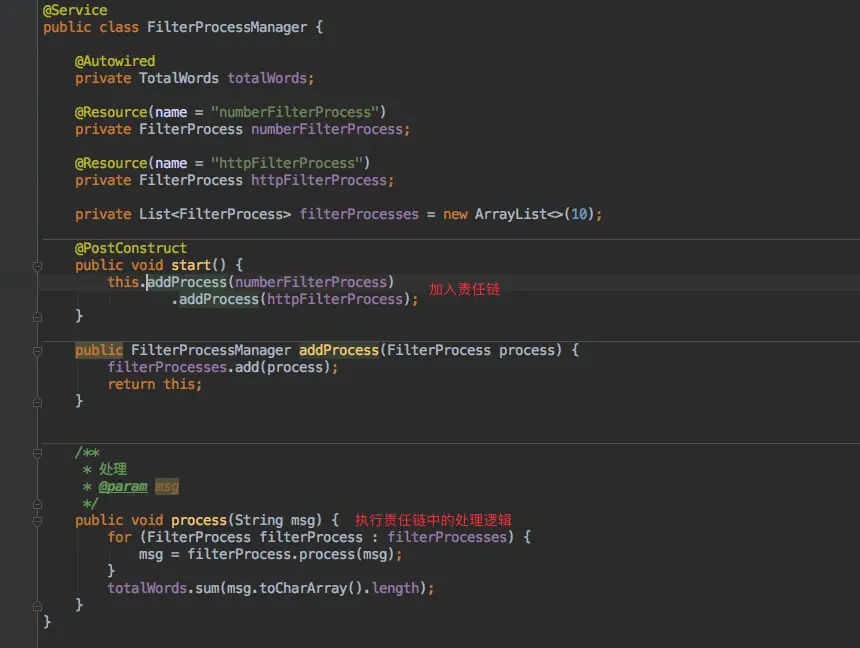Click sum in totalWords.sum call
The height and width of the screenshot is (648, 860).
point(207,588)
